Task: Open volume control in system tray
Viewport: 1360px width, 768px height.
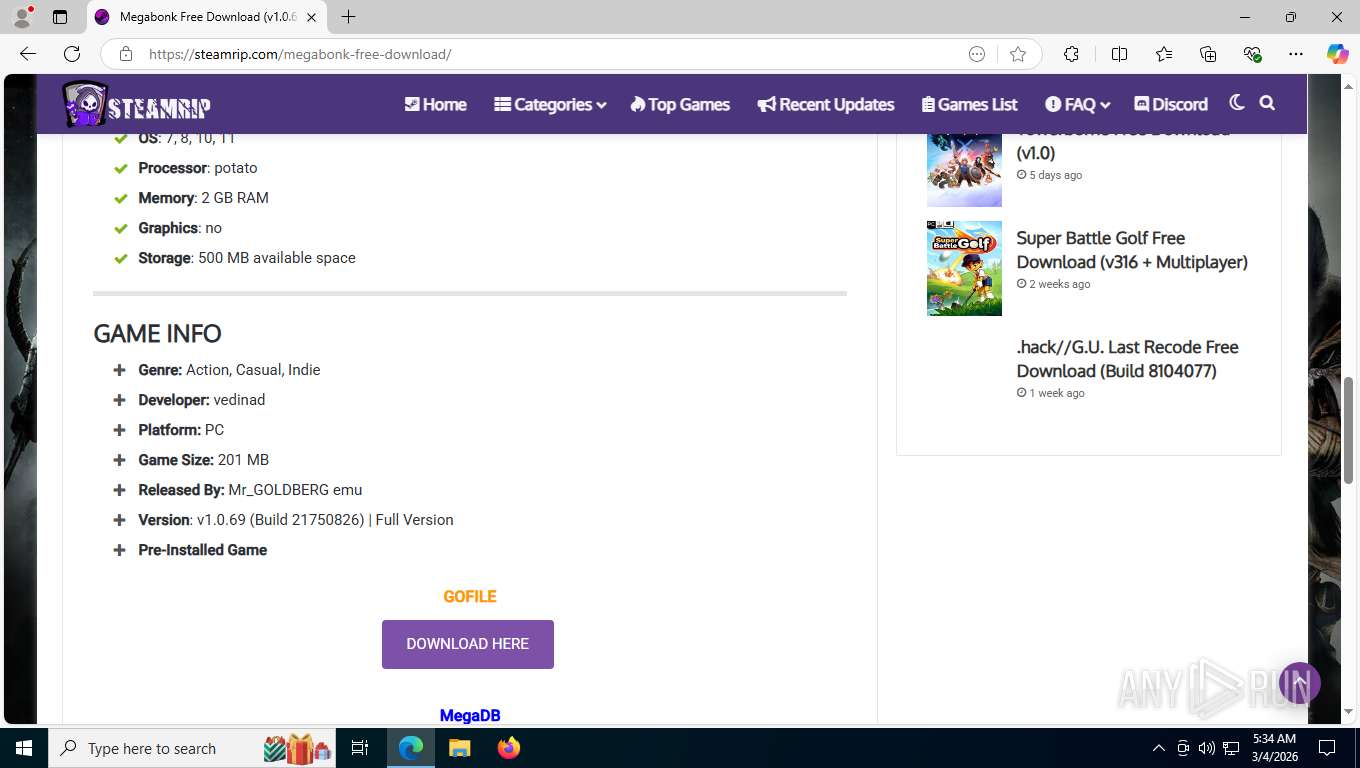Action: (1206, 748)
